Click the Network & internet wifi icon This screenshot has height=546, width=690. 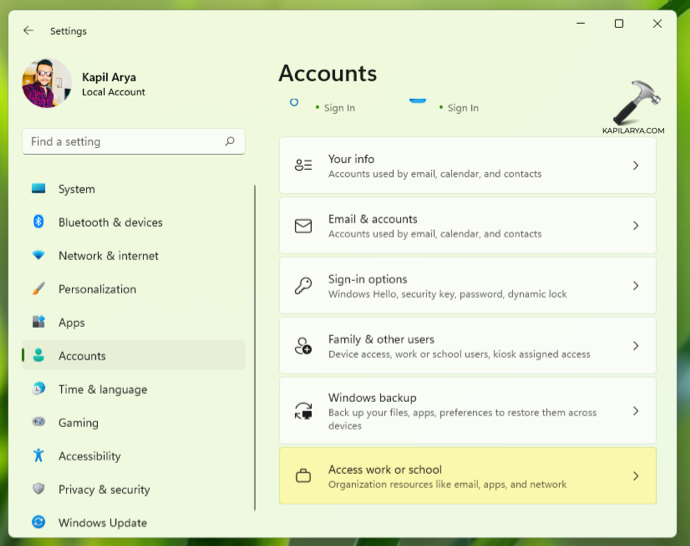[x=39, y=255]
